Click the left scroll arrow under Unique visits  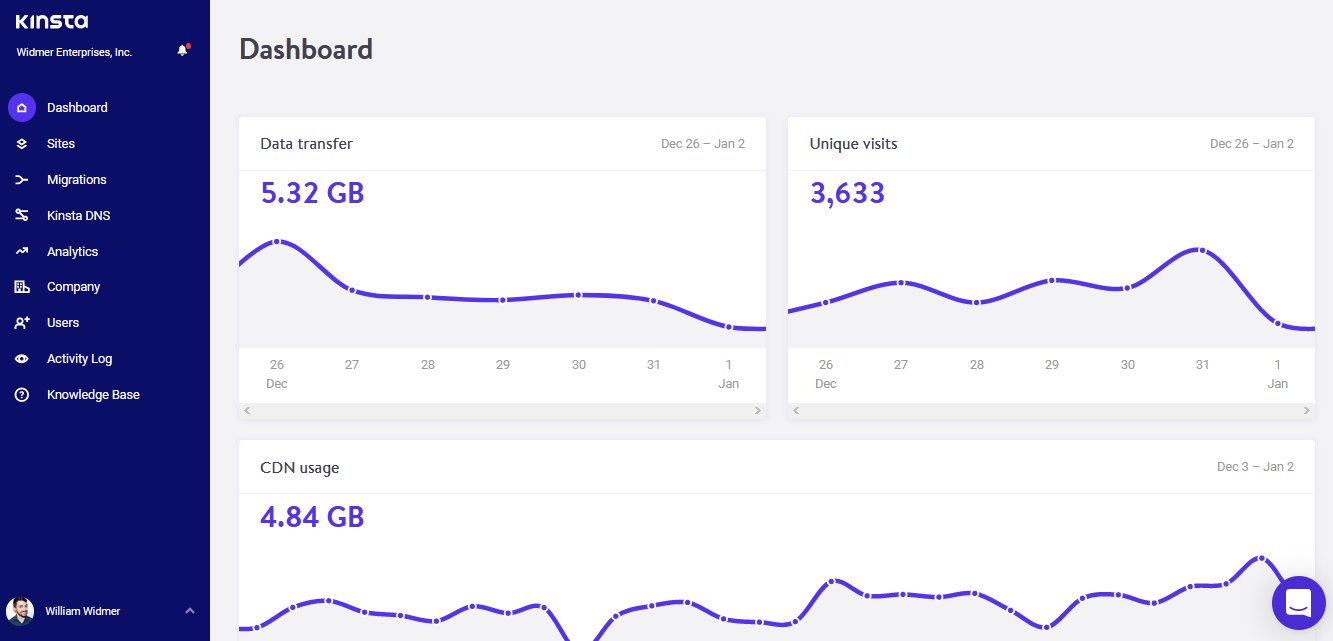796,411
